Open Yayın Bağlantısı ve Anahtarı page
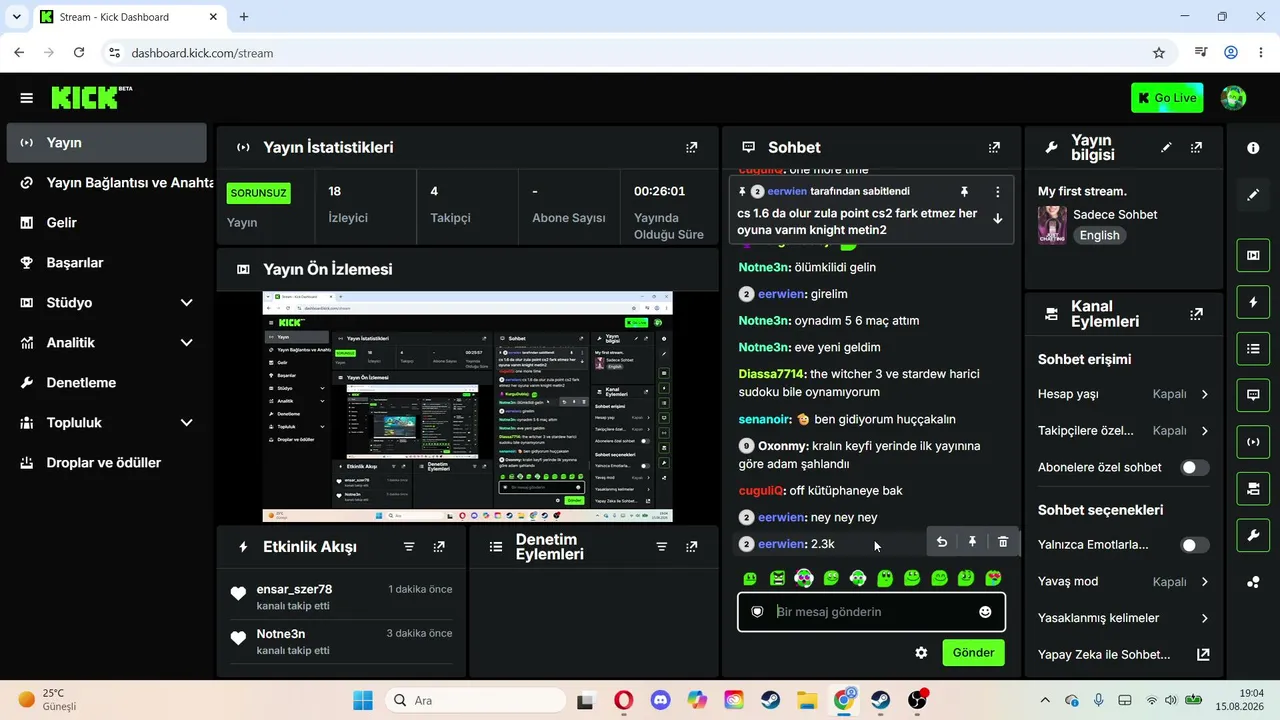 (106, 183)
